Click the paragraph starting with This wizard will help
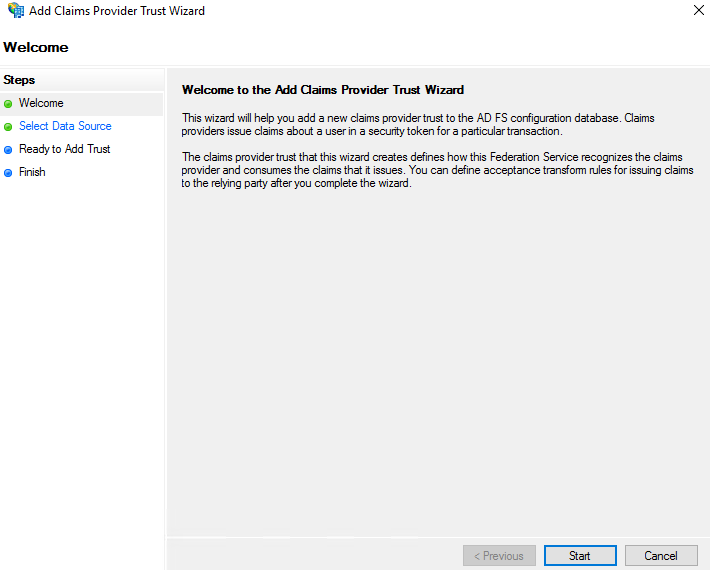 418,125
